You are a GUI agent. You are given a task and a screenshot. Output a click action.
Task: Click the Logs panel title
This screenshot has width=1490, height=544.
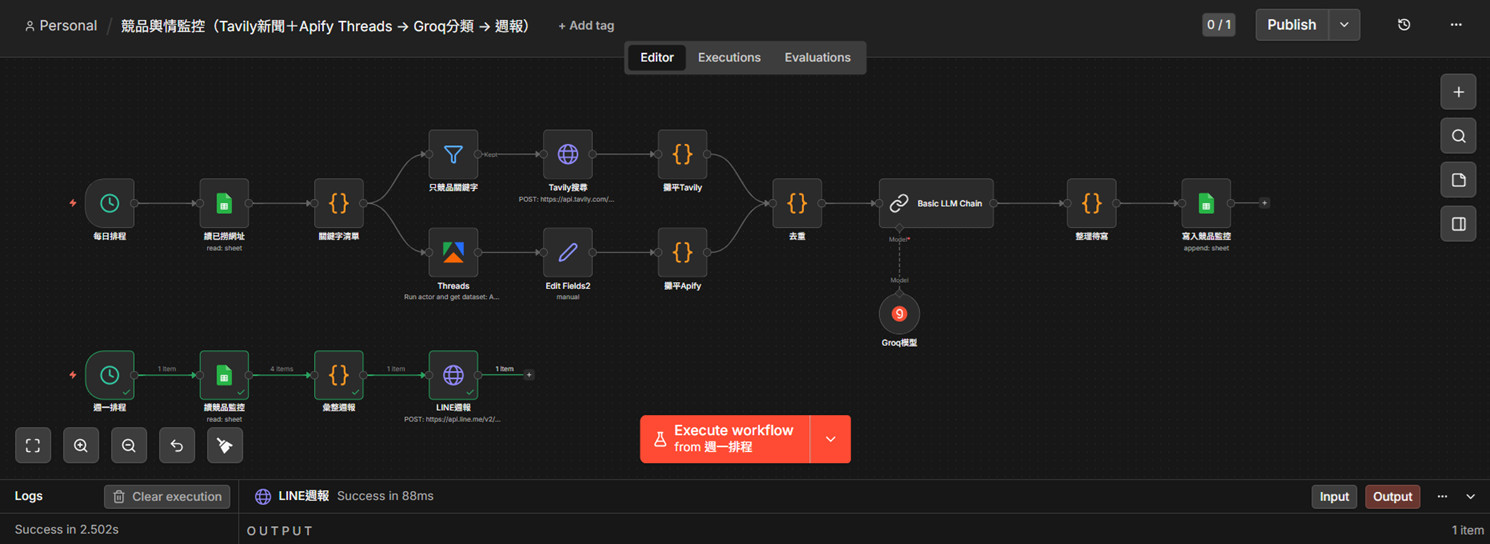(x=29, y=496)
